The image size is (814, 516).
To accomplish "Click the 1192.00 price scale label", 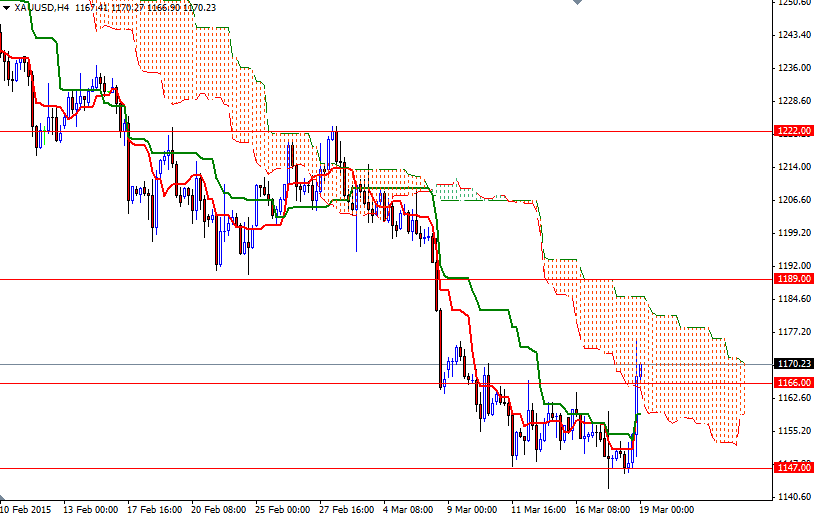I will coord(794,266).
